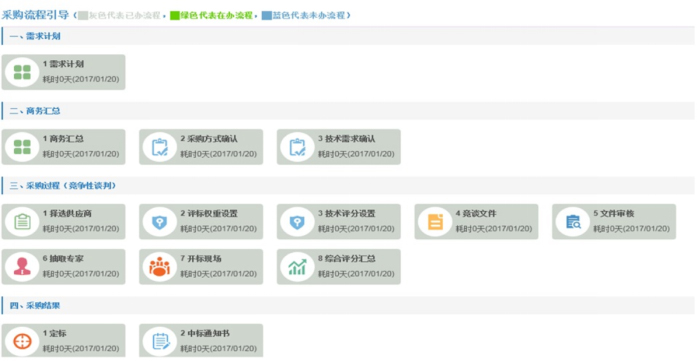Click the blue shield icon for 技术评分设置
698x363 pixels.
297,222
